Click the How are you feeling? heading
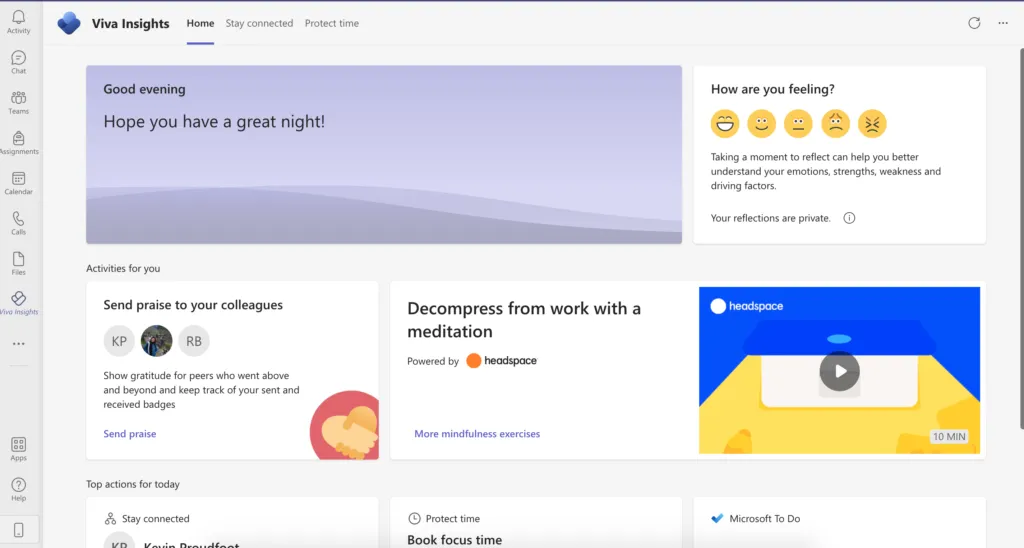Viewport: 1024px width, 548px height. (773, 89)
